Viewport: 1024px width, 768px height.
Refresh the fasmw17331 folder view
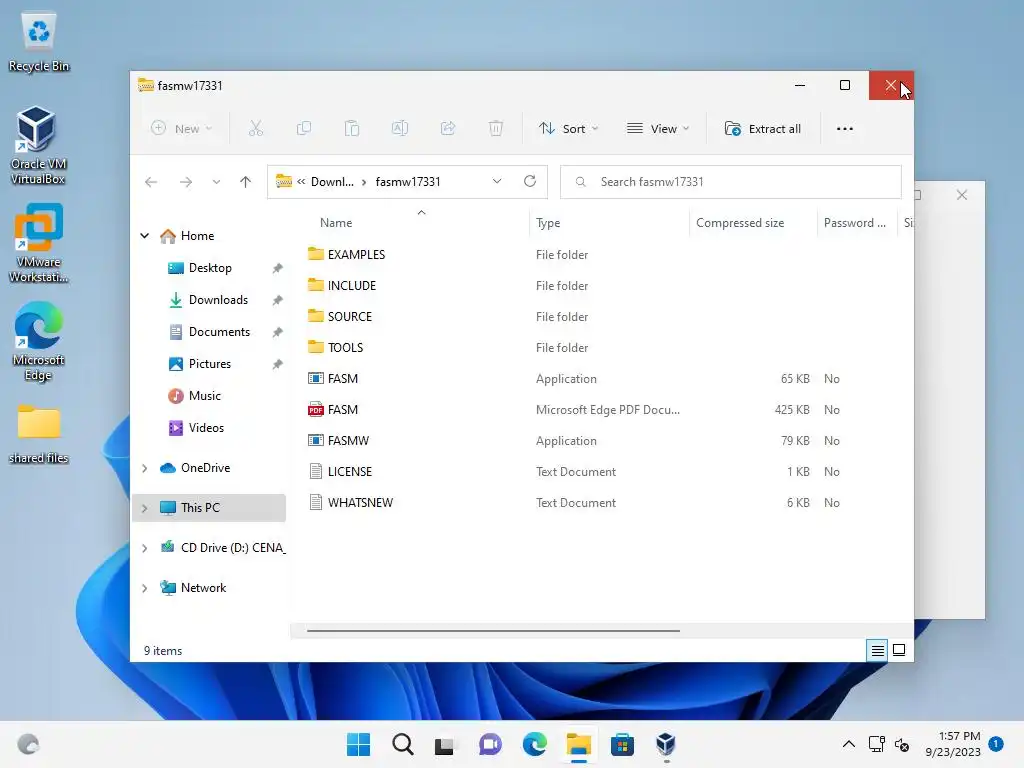click(x=530, y=181)
